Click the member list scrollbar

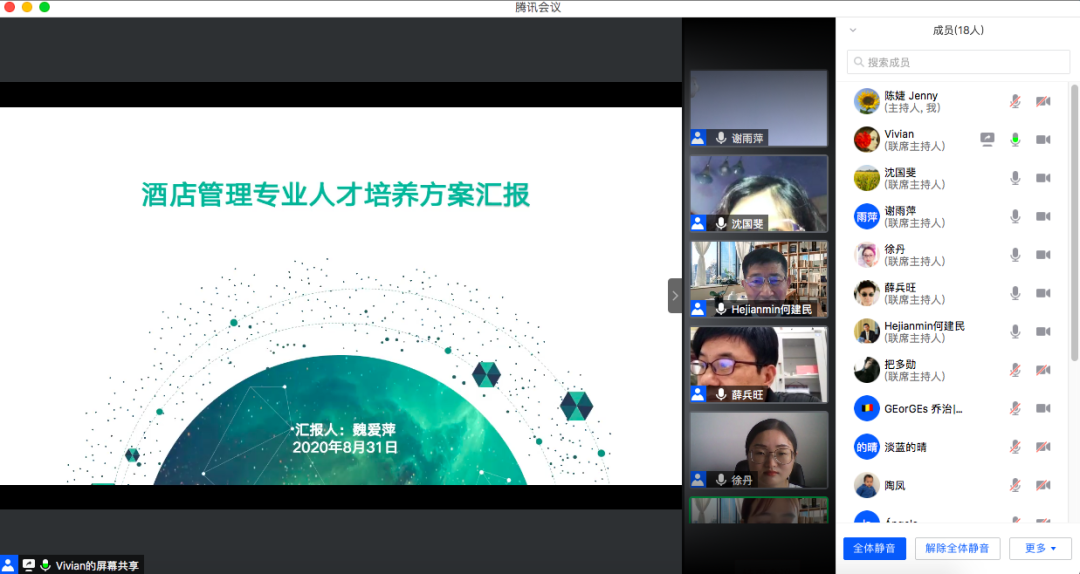[x=1075, y=220]
